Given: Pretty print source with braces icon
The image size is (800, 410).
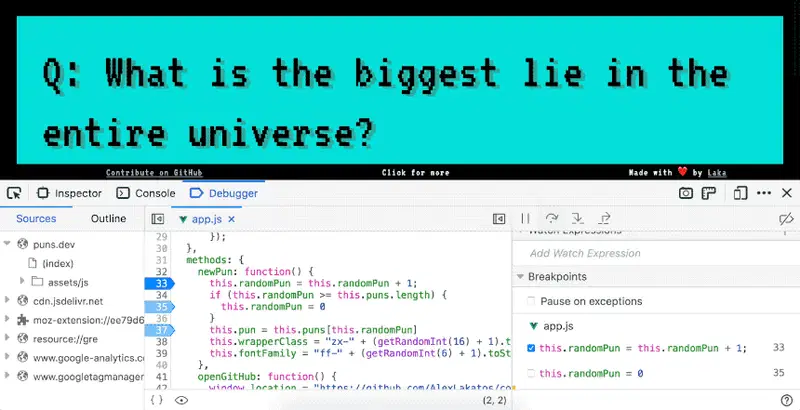Looking at the screenshot, I should tap(157, 399).
